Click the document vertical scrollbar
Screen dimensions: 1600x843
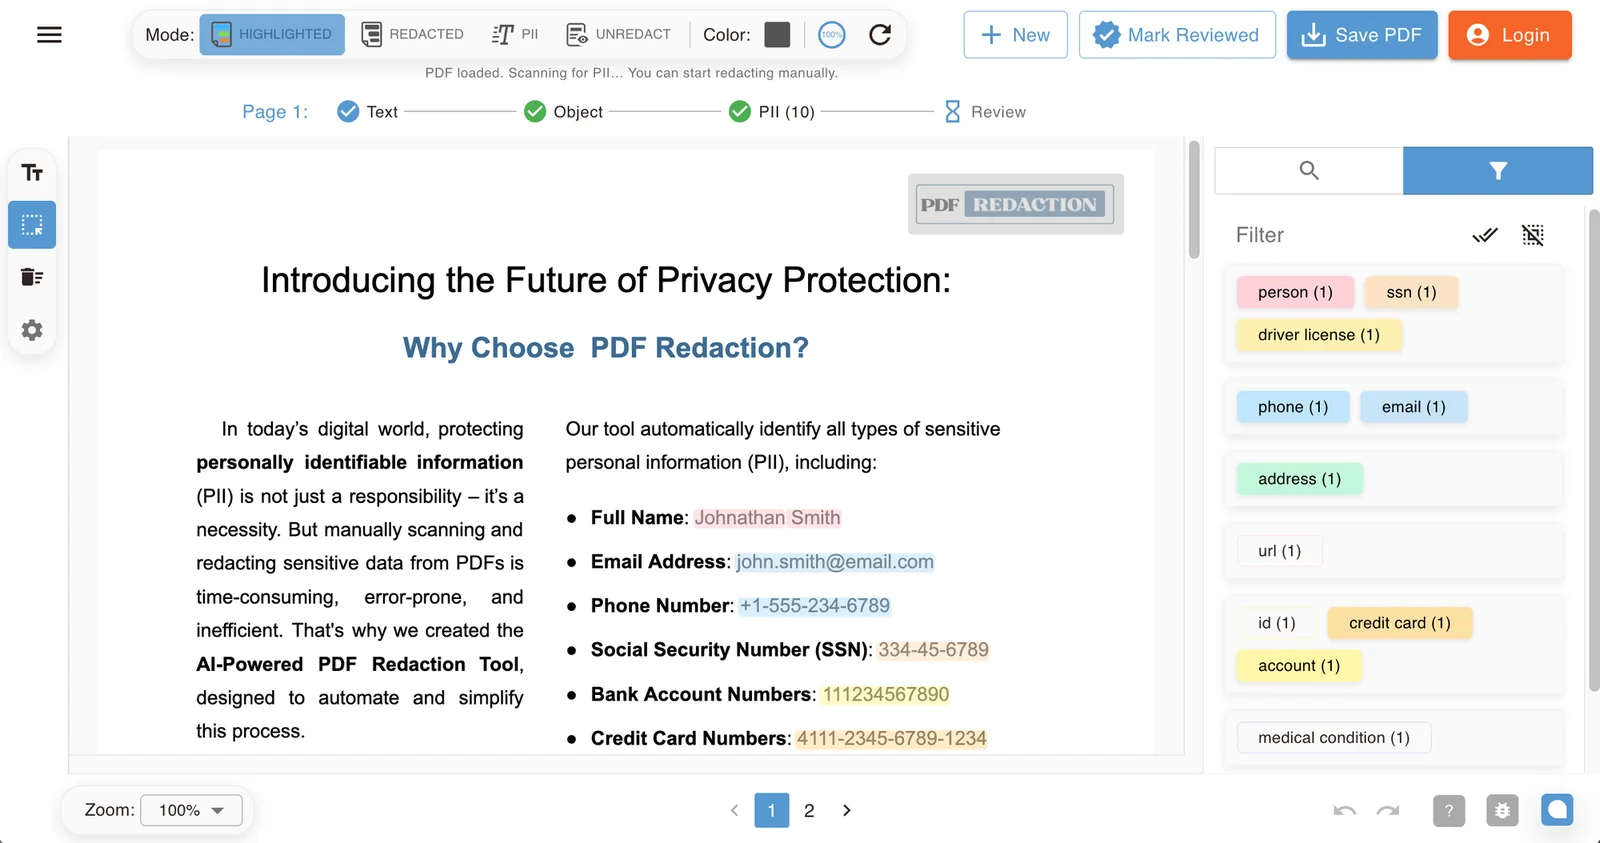tap(1194, 200)
